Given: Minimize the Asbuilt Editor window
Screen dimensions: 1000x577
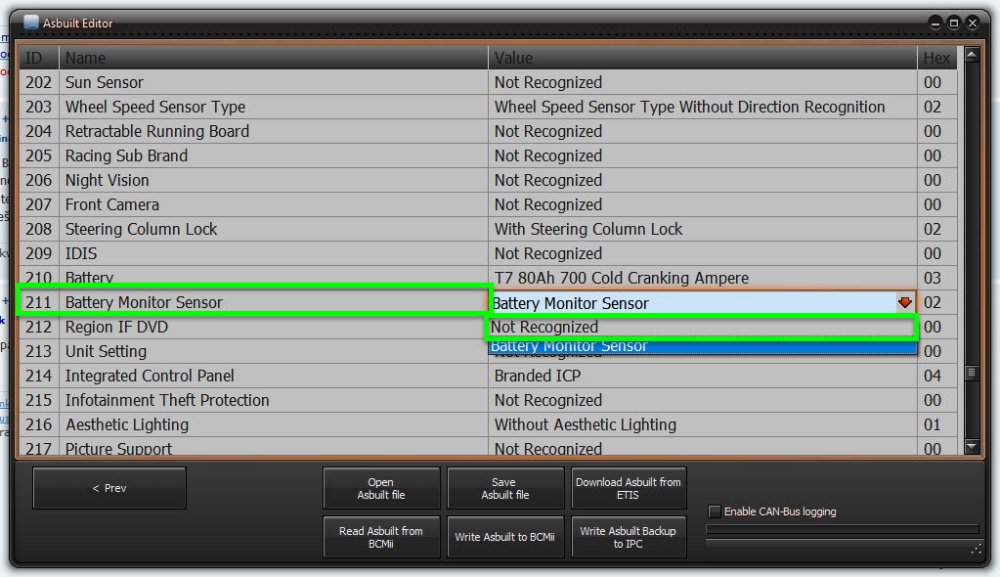Looking at the screenshot, I should (x=935, y=22).
